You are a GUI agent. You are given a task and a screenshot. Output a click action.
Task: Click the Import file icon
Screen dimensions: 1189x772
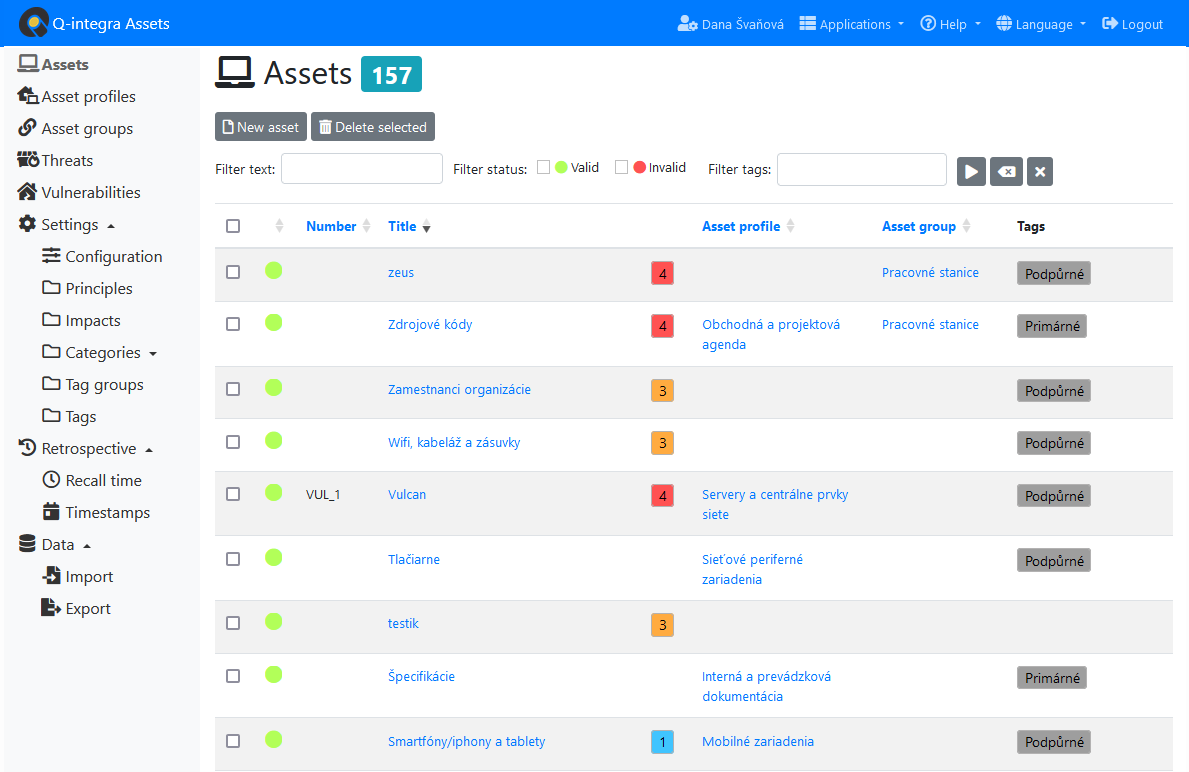[x=51, y=576]
